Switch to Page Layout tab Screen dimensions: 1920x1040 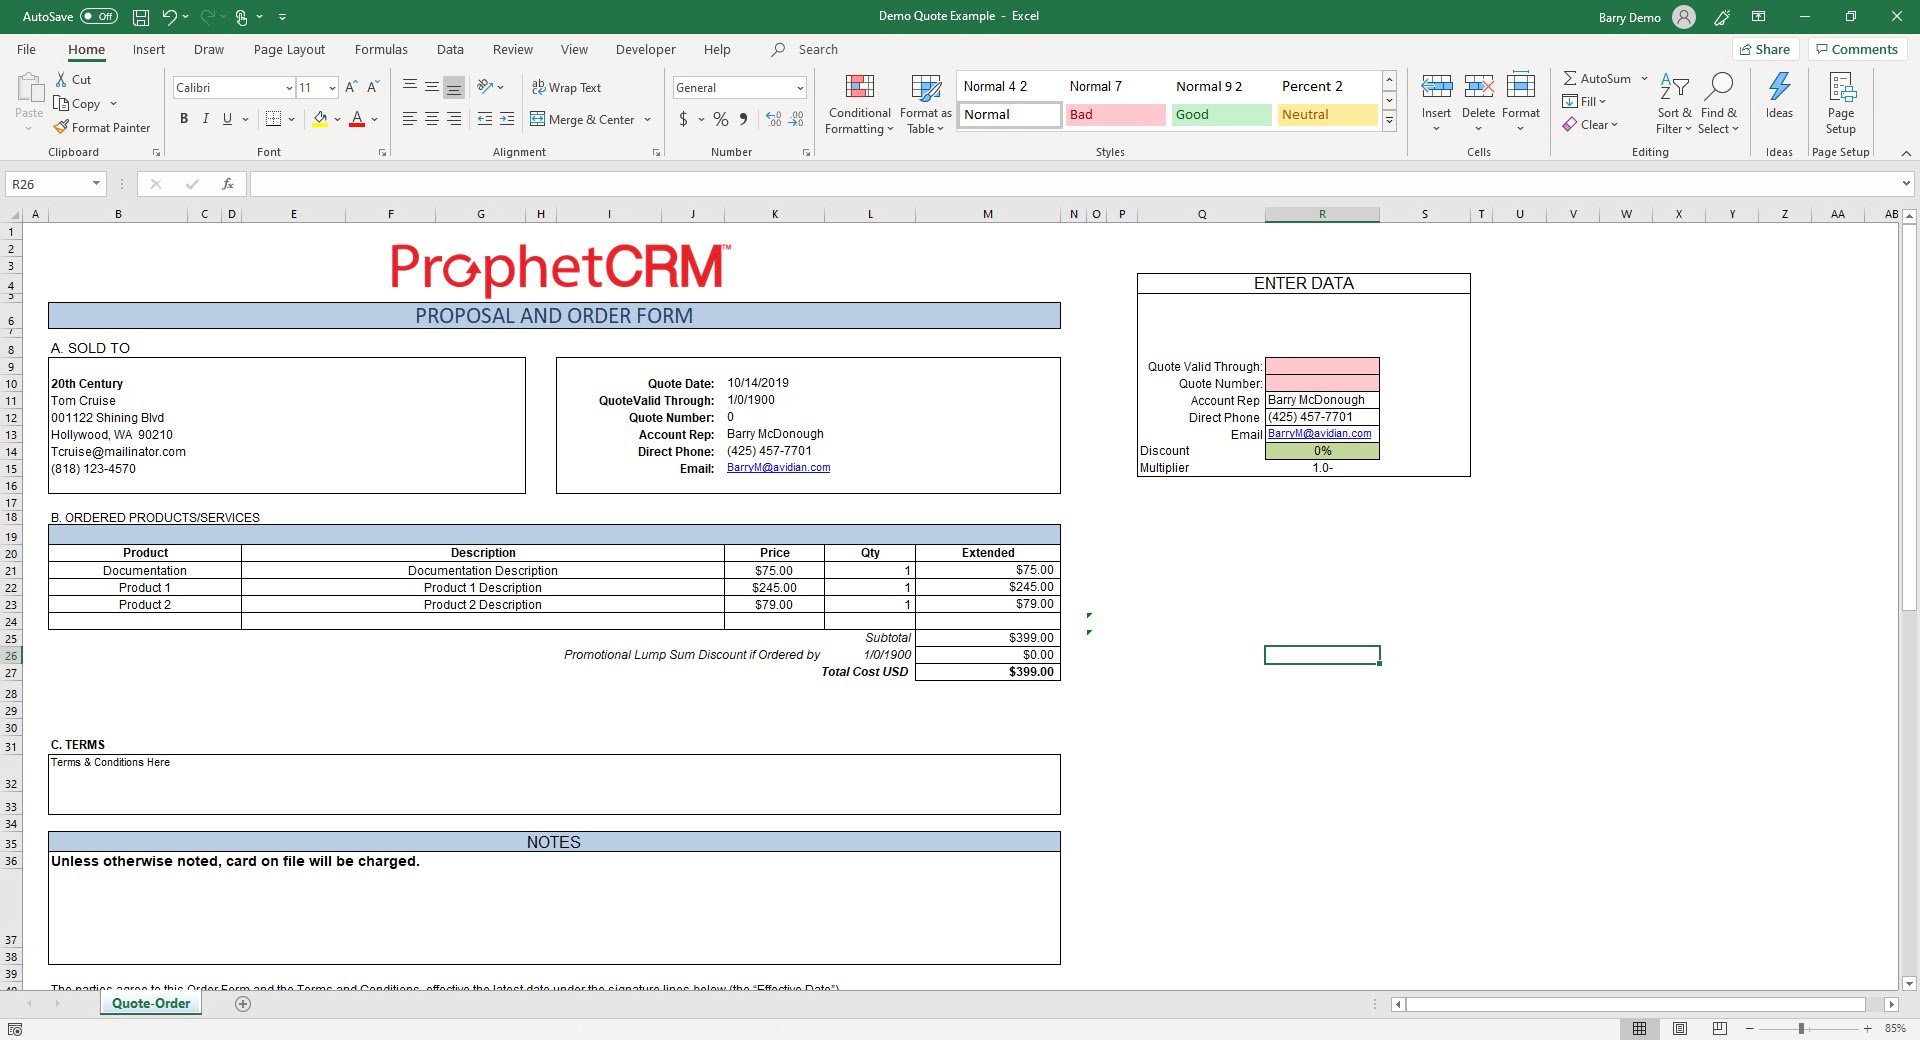pyautogui.click(x=289, y=49)
